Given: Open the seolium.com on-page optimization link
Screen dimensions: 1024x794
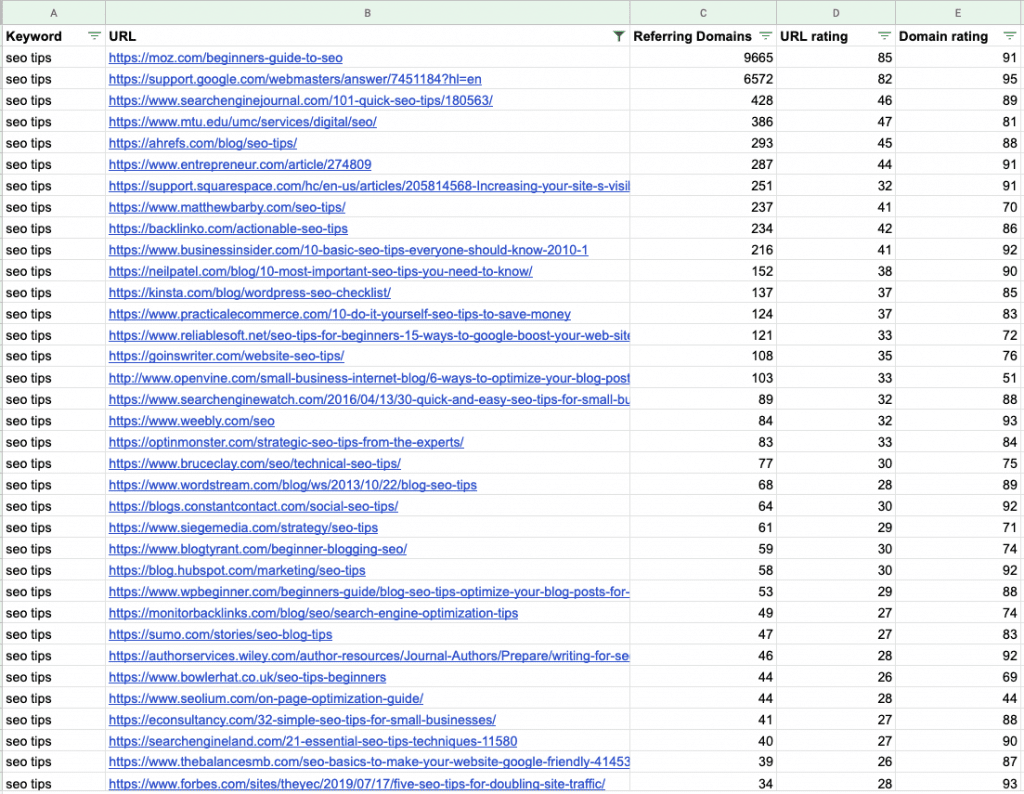Looking at the screenshot, I should [x=266, y=699].
